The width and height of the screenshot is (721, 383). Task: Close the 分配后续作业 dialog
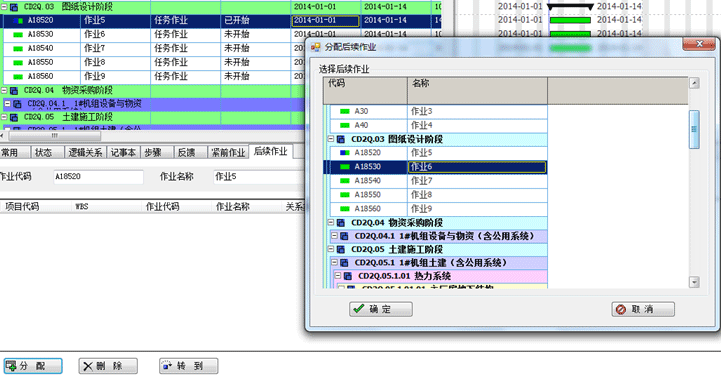[699, 44]
